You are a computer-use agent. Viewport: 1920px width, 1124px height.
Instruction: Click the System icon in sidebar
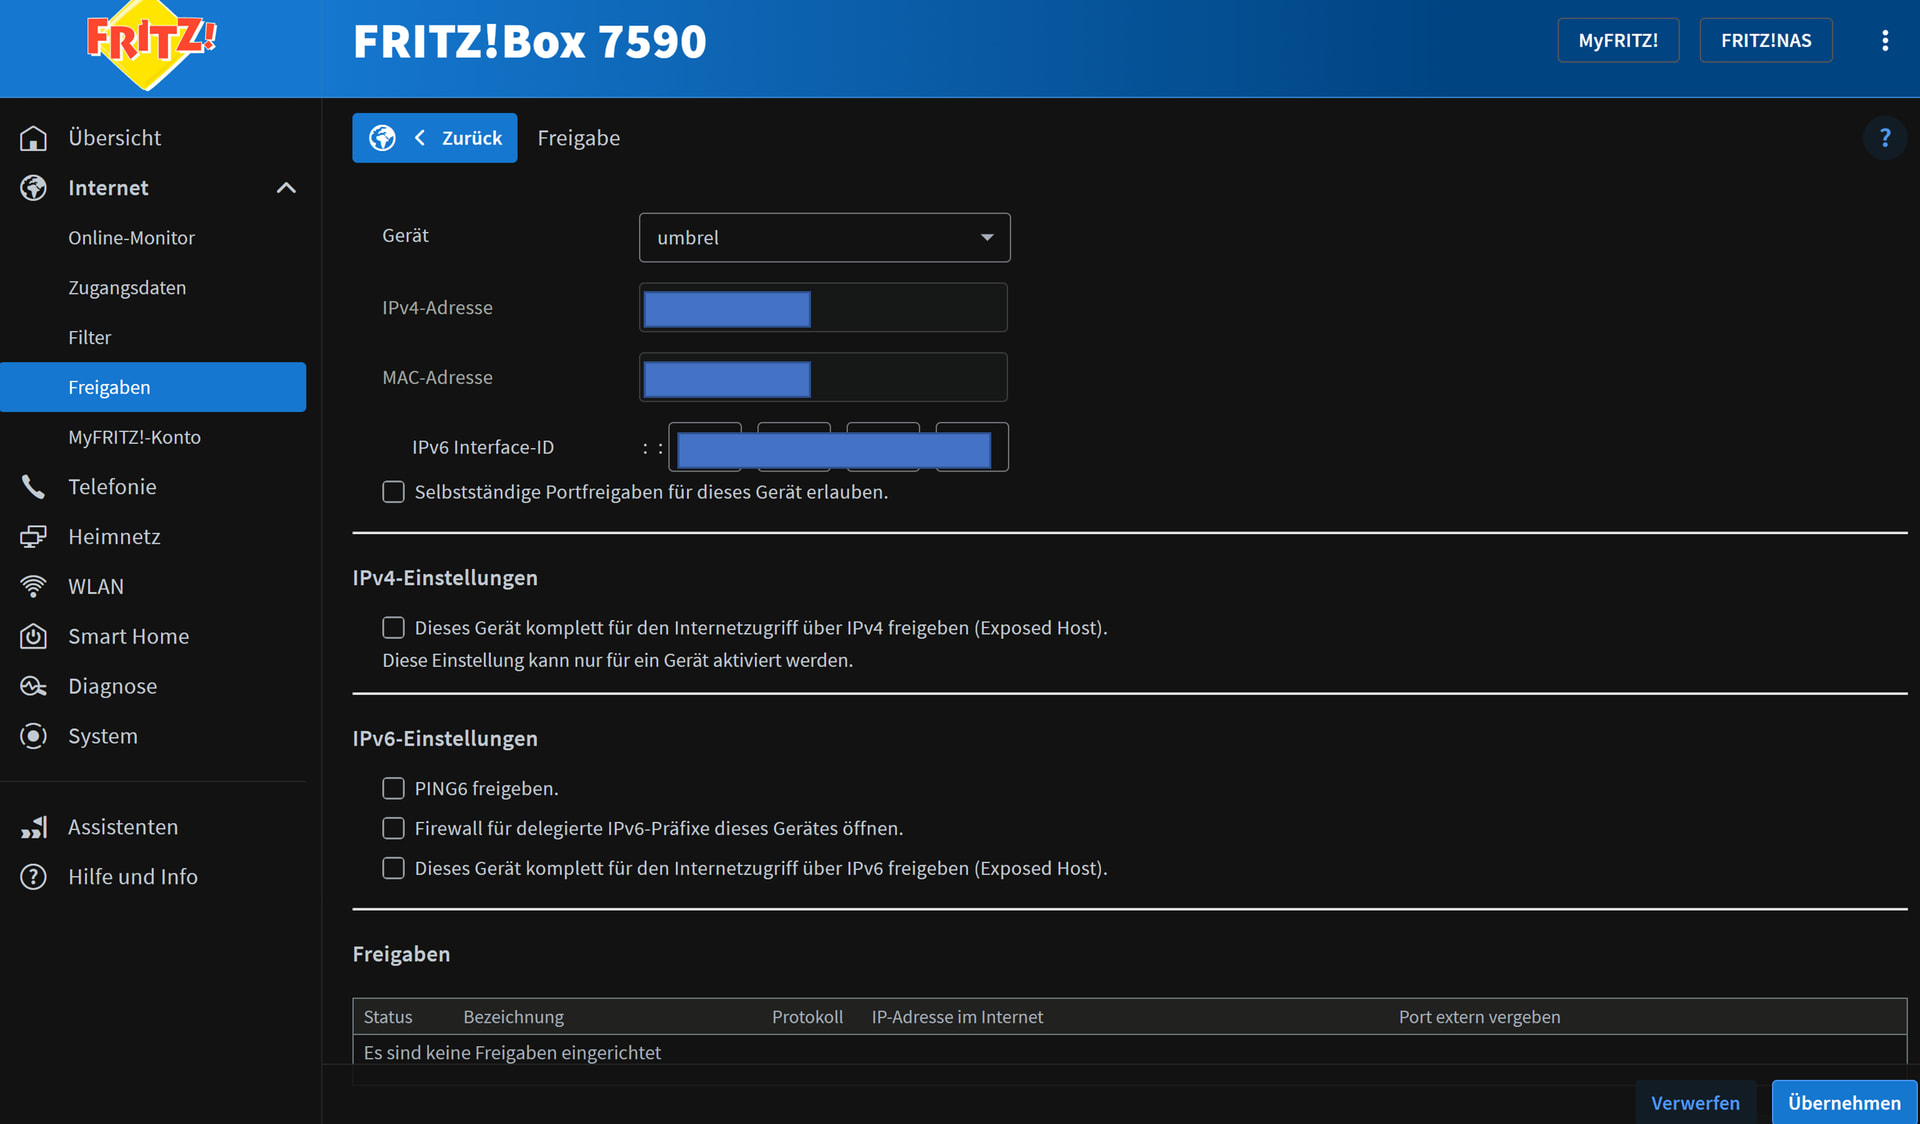33,737
